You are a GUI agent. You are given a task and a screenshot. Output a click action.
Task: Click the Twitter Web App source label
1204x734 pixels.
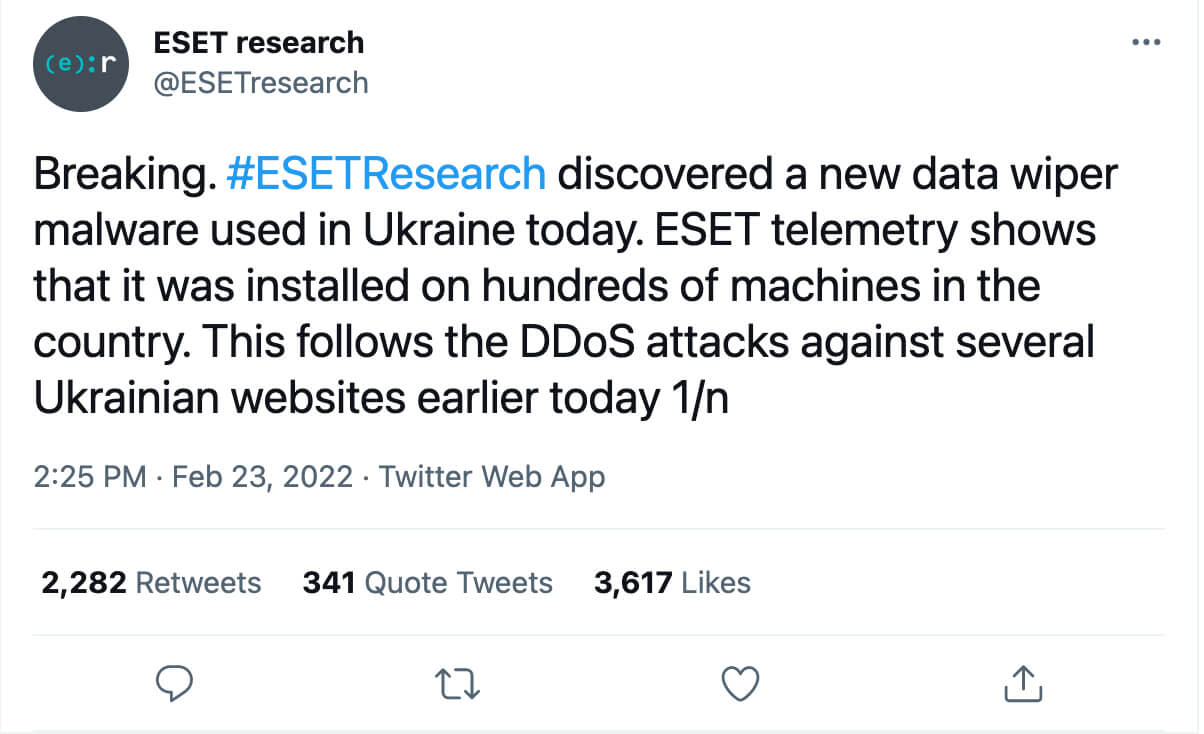[x=492, y=477]
